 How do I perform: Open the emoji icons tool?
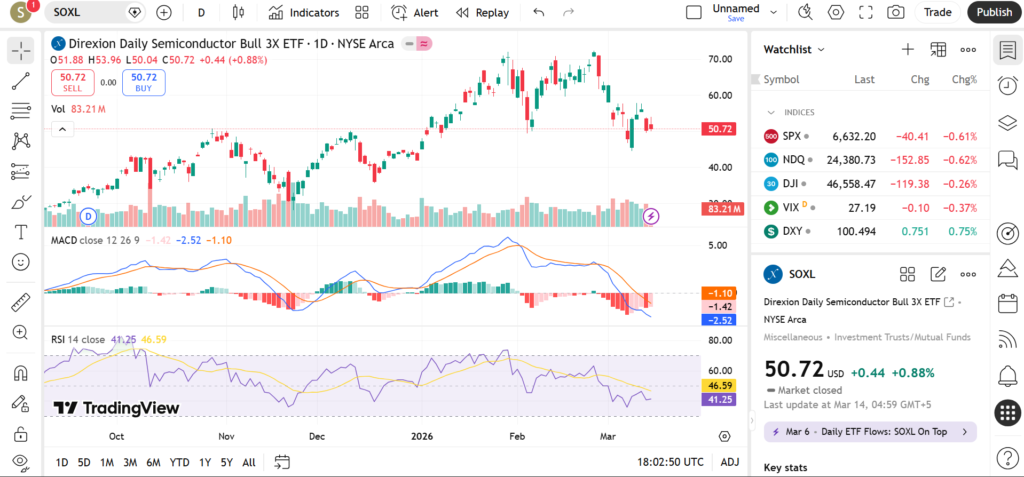[x=21, y=262]
